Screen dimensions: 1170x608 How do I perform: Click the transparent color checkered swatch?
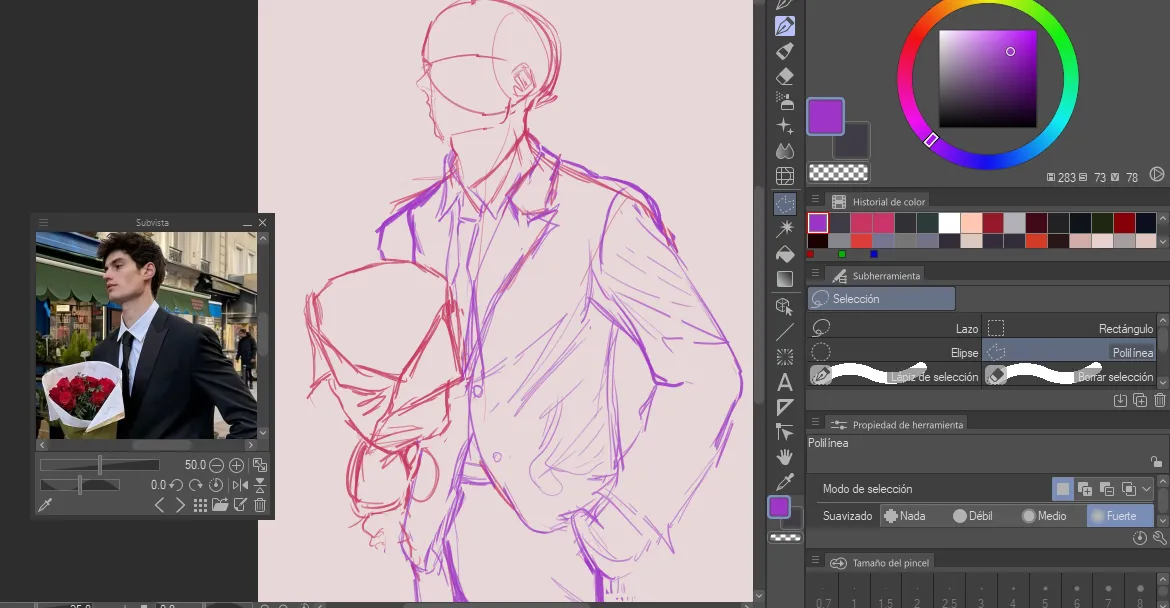point(839,172)
